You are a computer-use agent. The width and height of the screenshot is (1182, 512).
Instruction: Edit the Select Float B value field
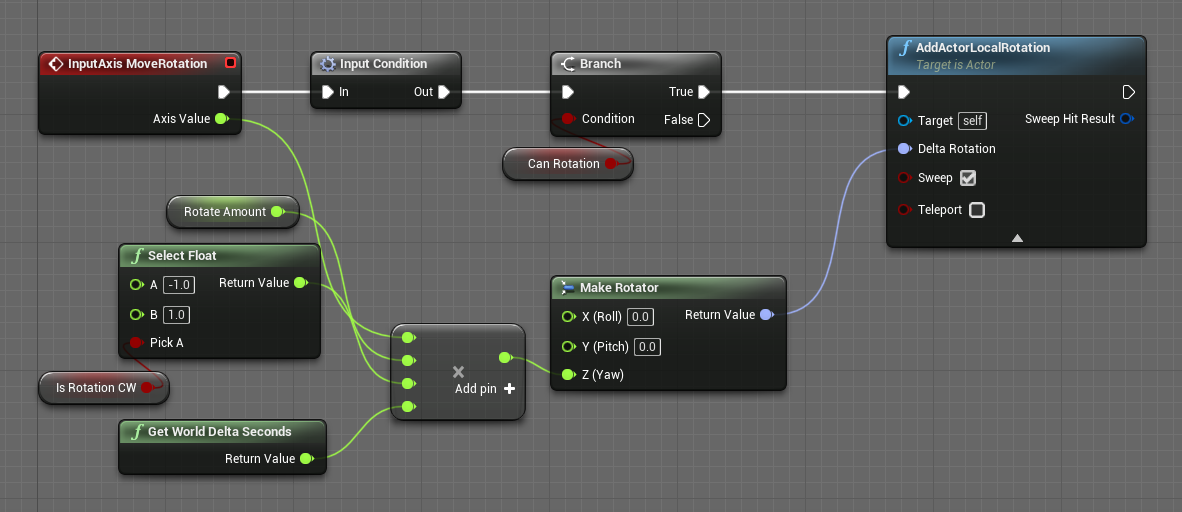[x=176, y=314]
